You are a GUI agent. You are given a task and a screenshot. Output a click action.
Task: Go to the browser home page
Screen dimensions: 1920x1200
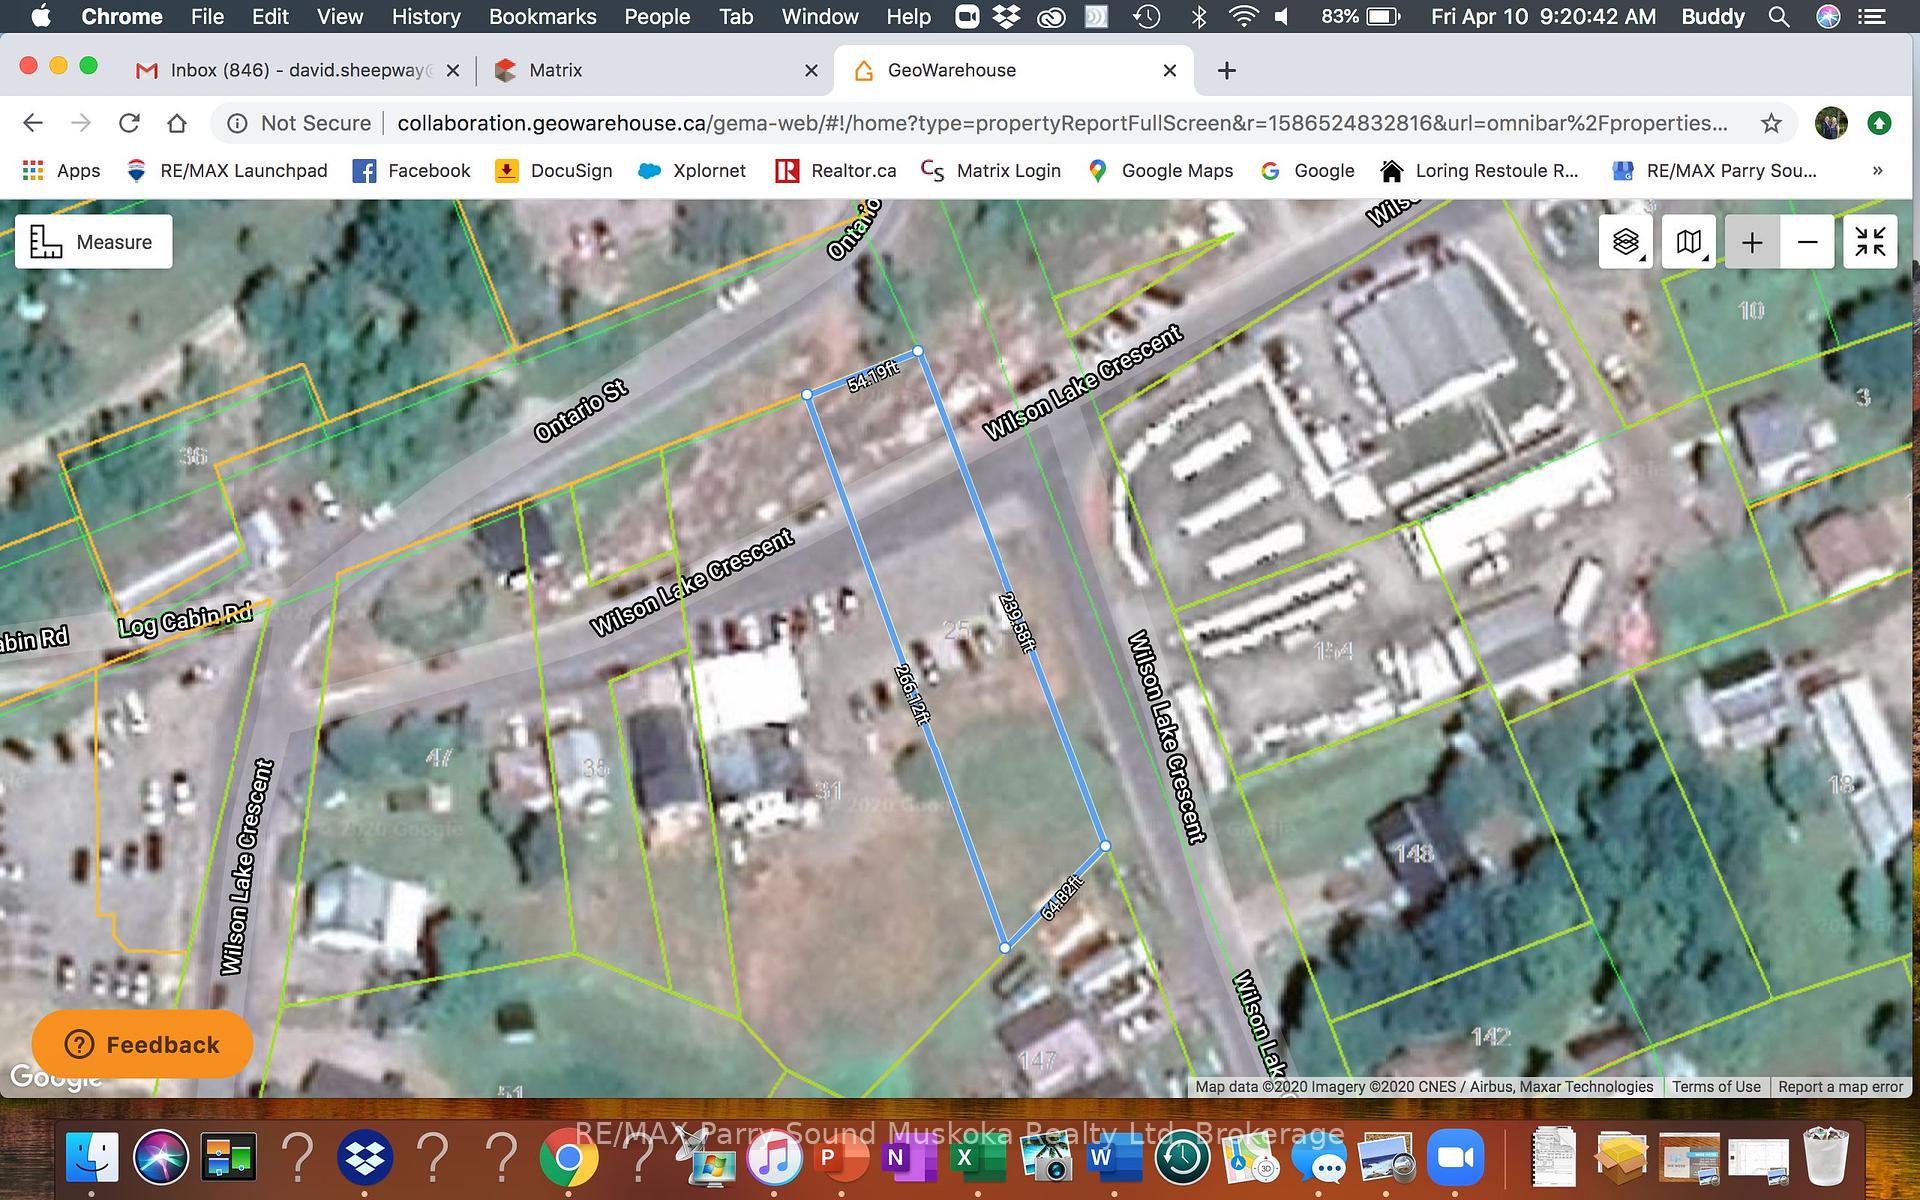[177, 123]
